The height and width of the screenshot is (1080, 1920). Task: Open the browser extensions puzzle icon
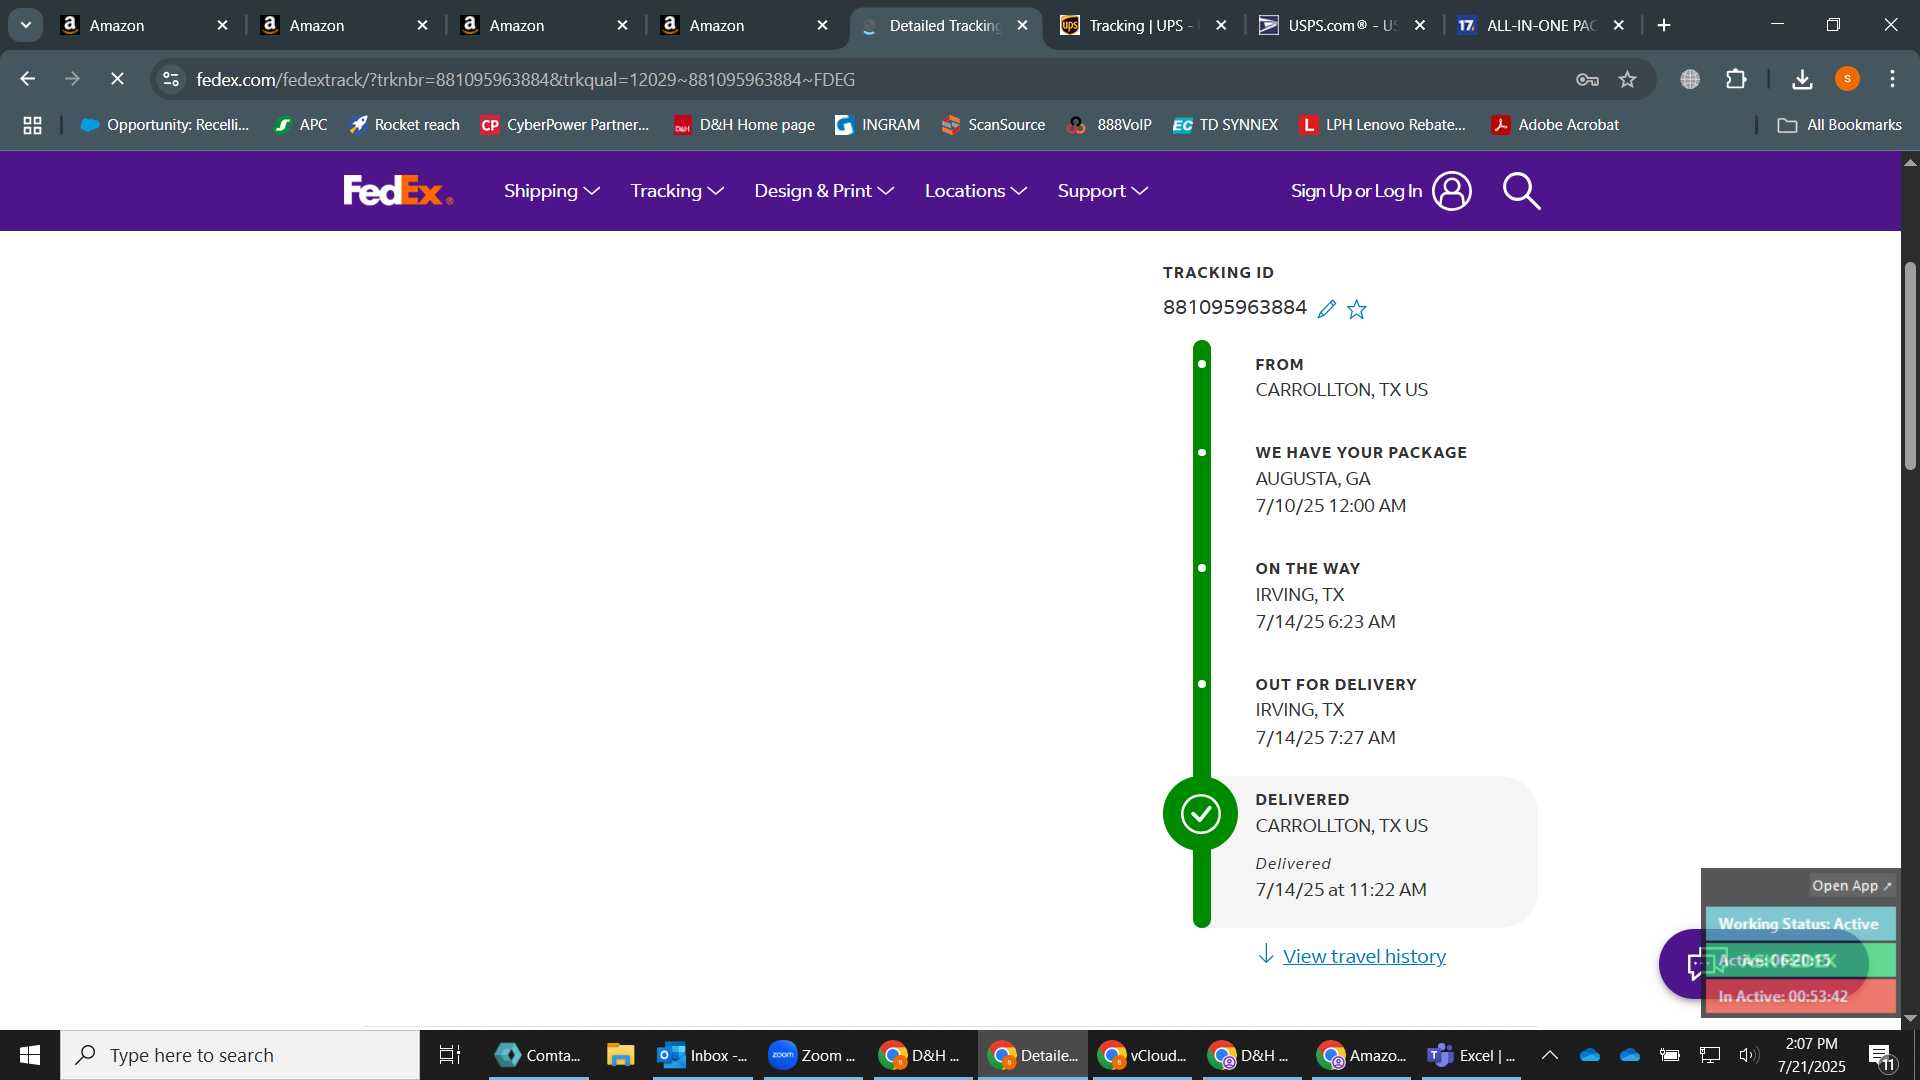[1737, 79]
